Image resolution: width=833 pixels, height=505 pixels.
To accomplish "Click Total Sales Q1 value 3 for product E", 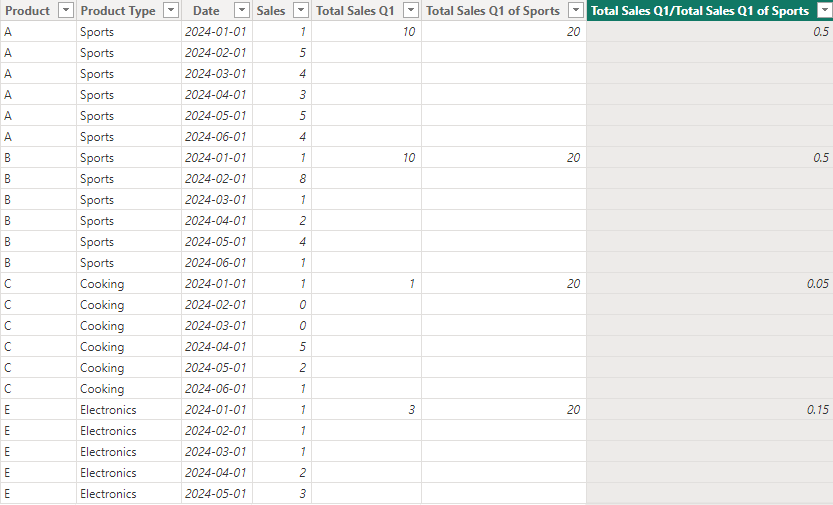I will click(x=367, y=409).
